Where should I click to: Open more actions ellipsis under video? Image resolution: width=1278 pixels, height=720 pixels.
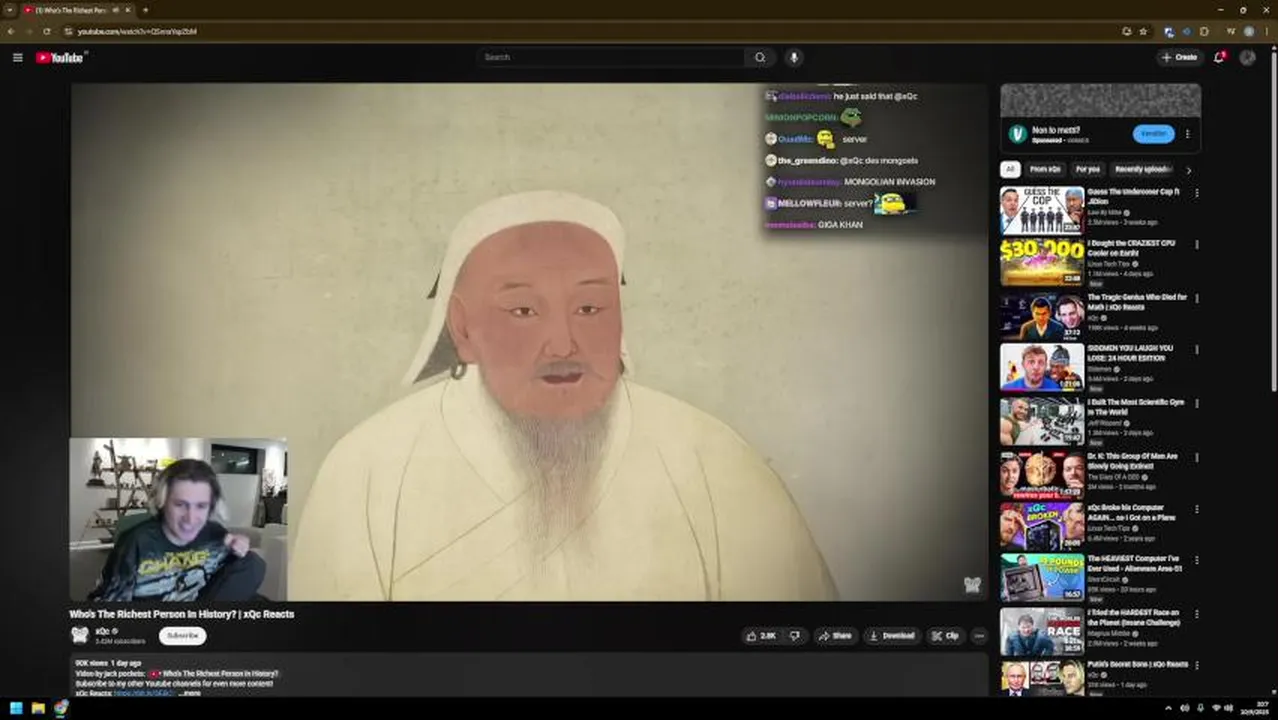coord(979,635)
